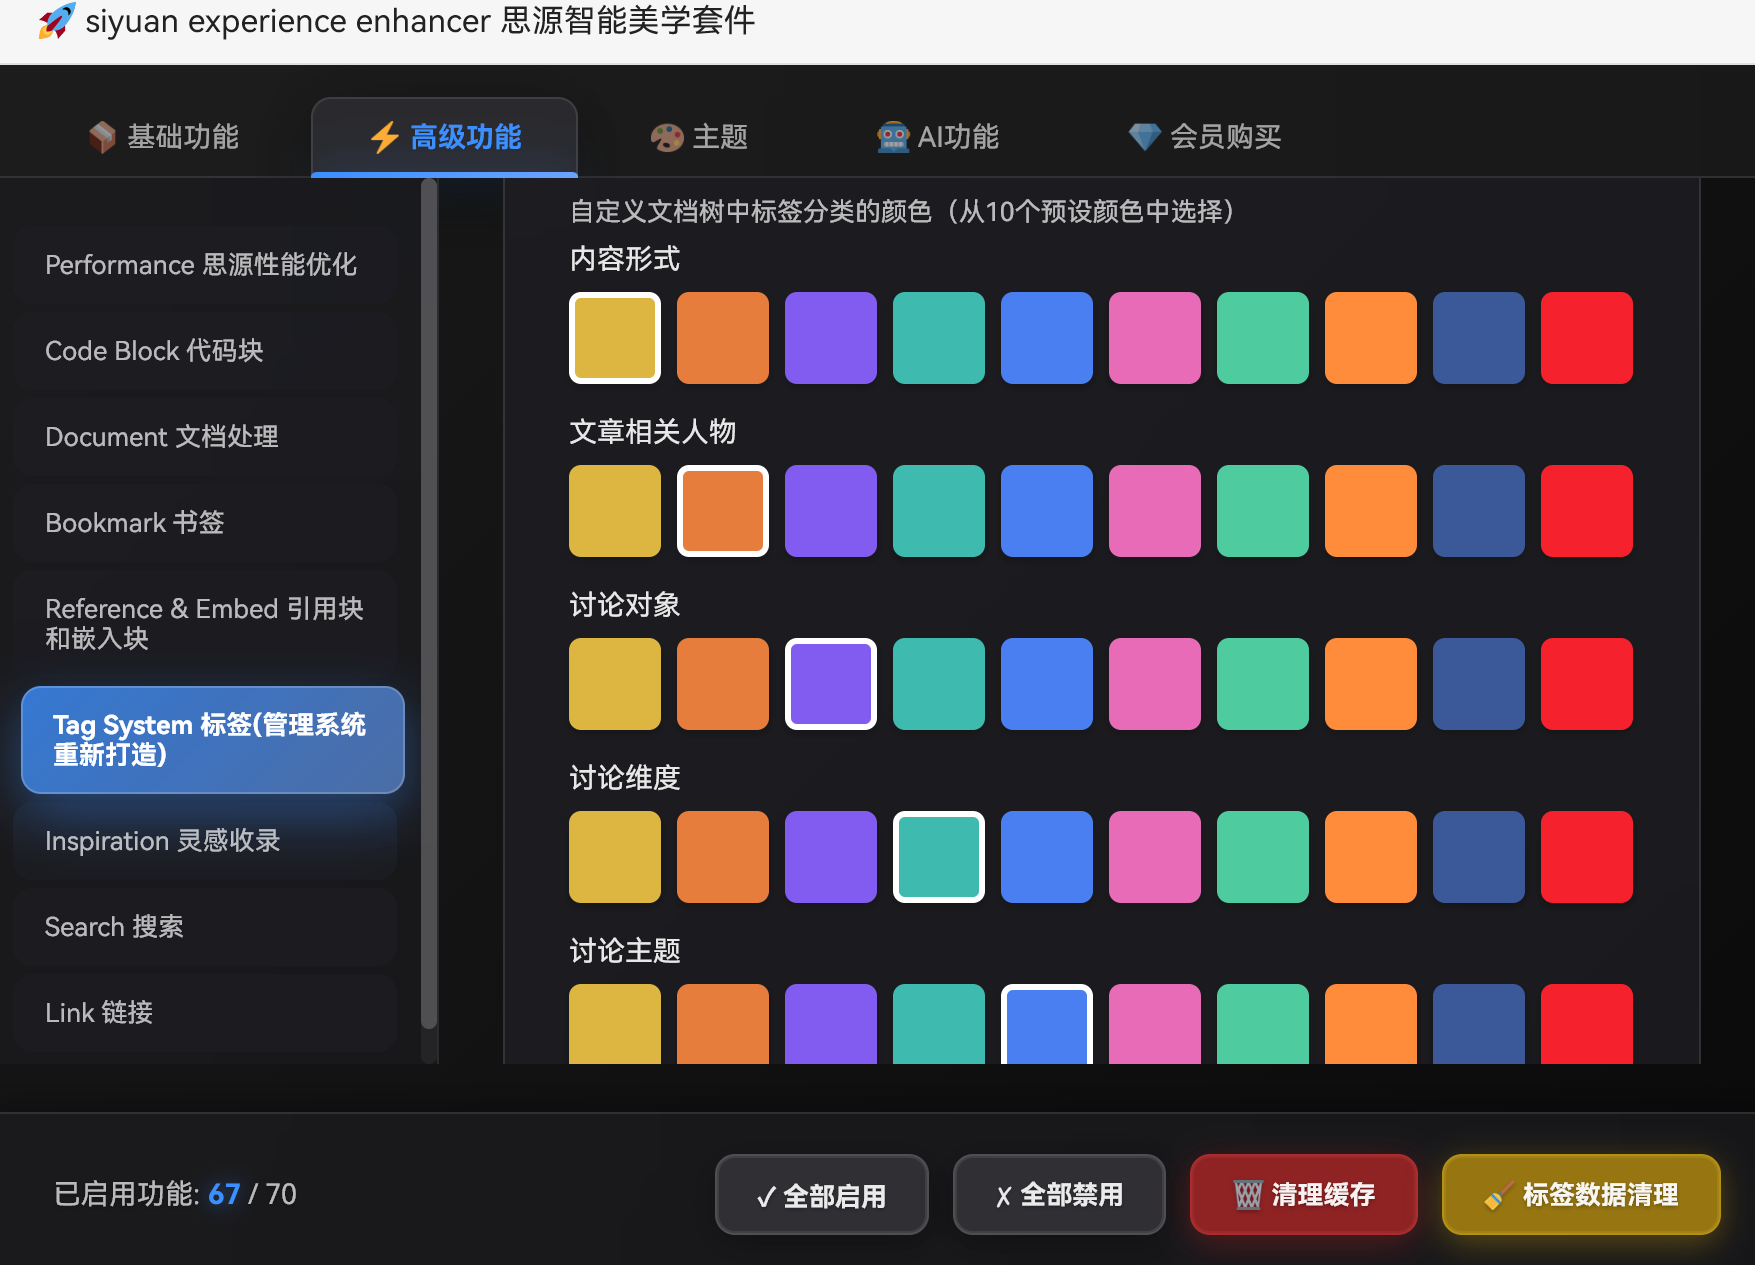Click 全部禁用 button

pos(1059,1195)
